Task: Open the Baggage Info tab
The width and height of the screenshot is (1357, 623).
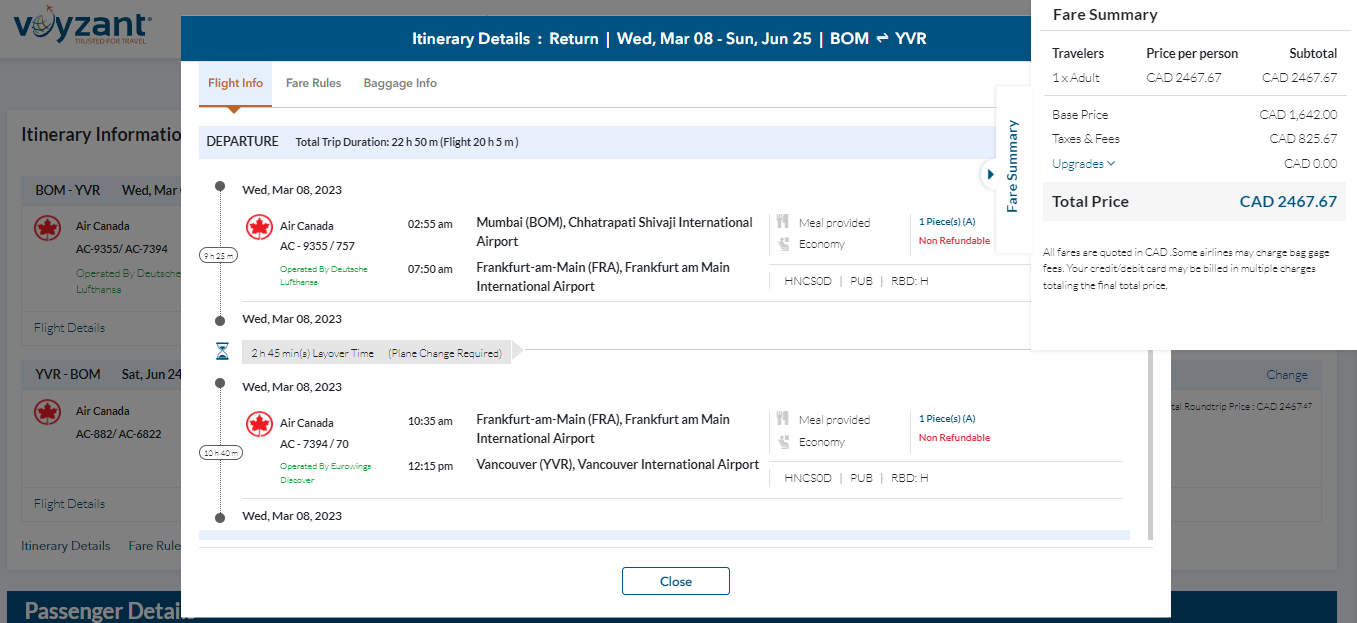Action: (400, 83)
